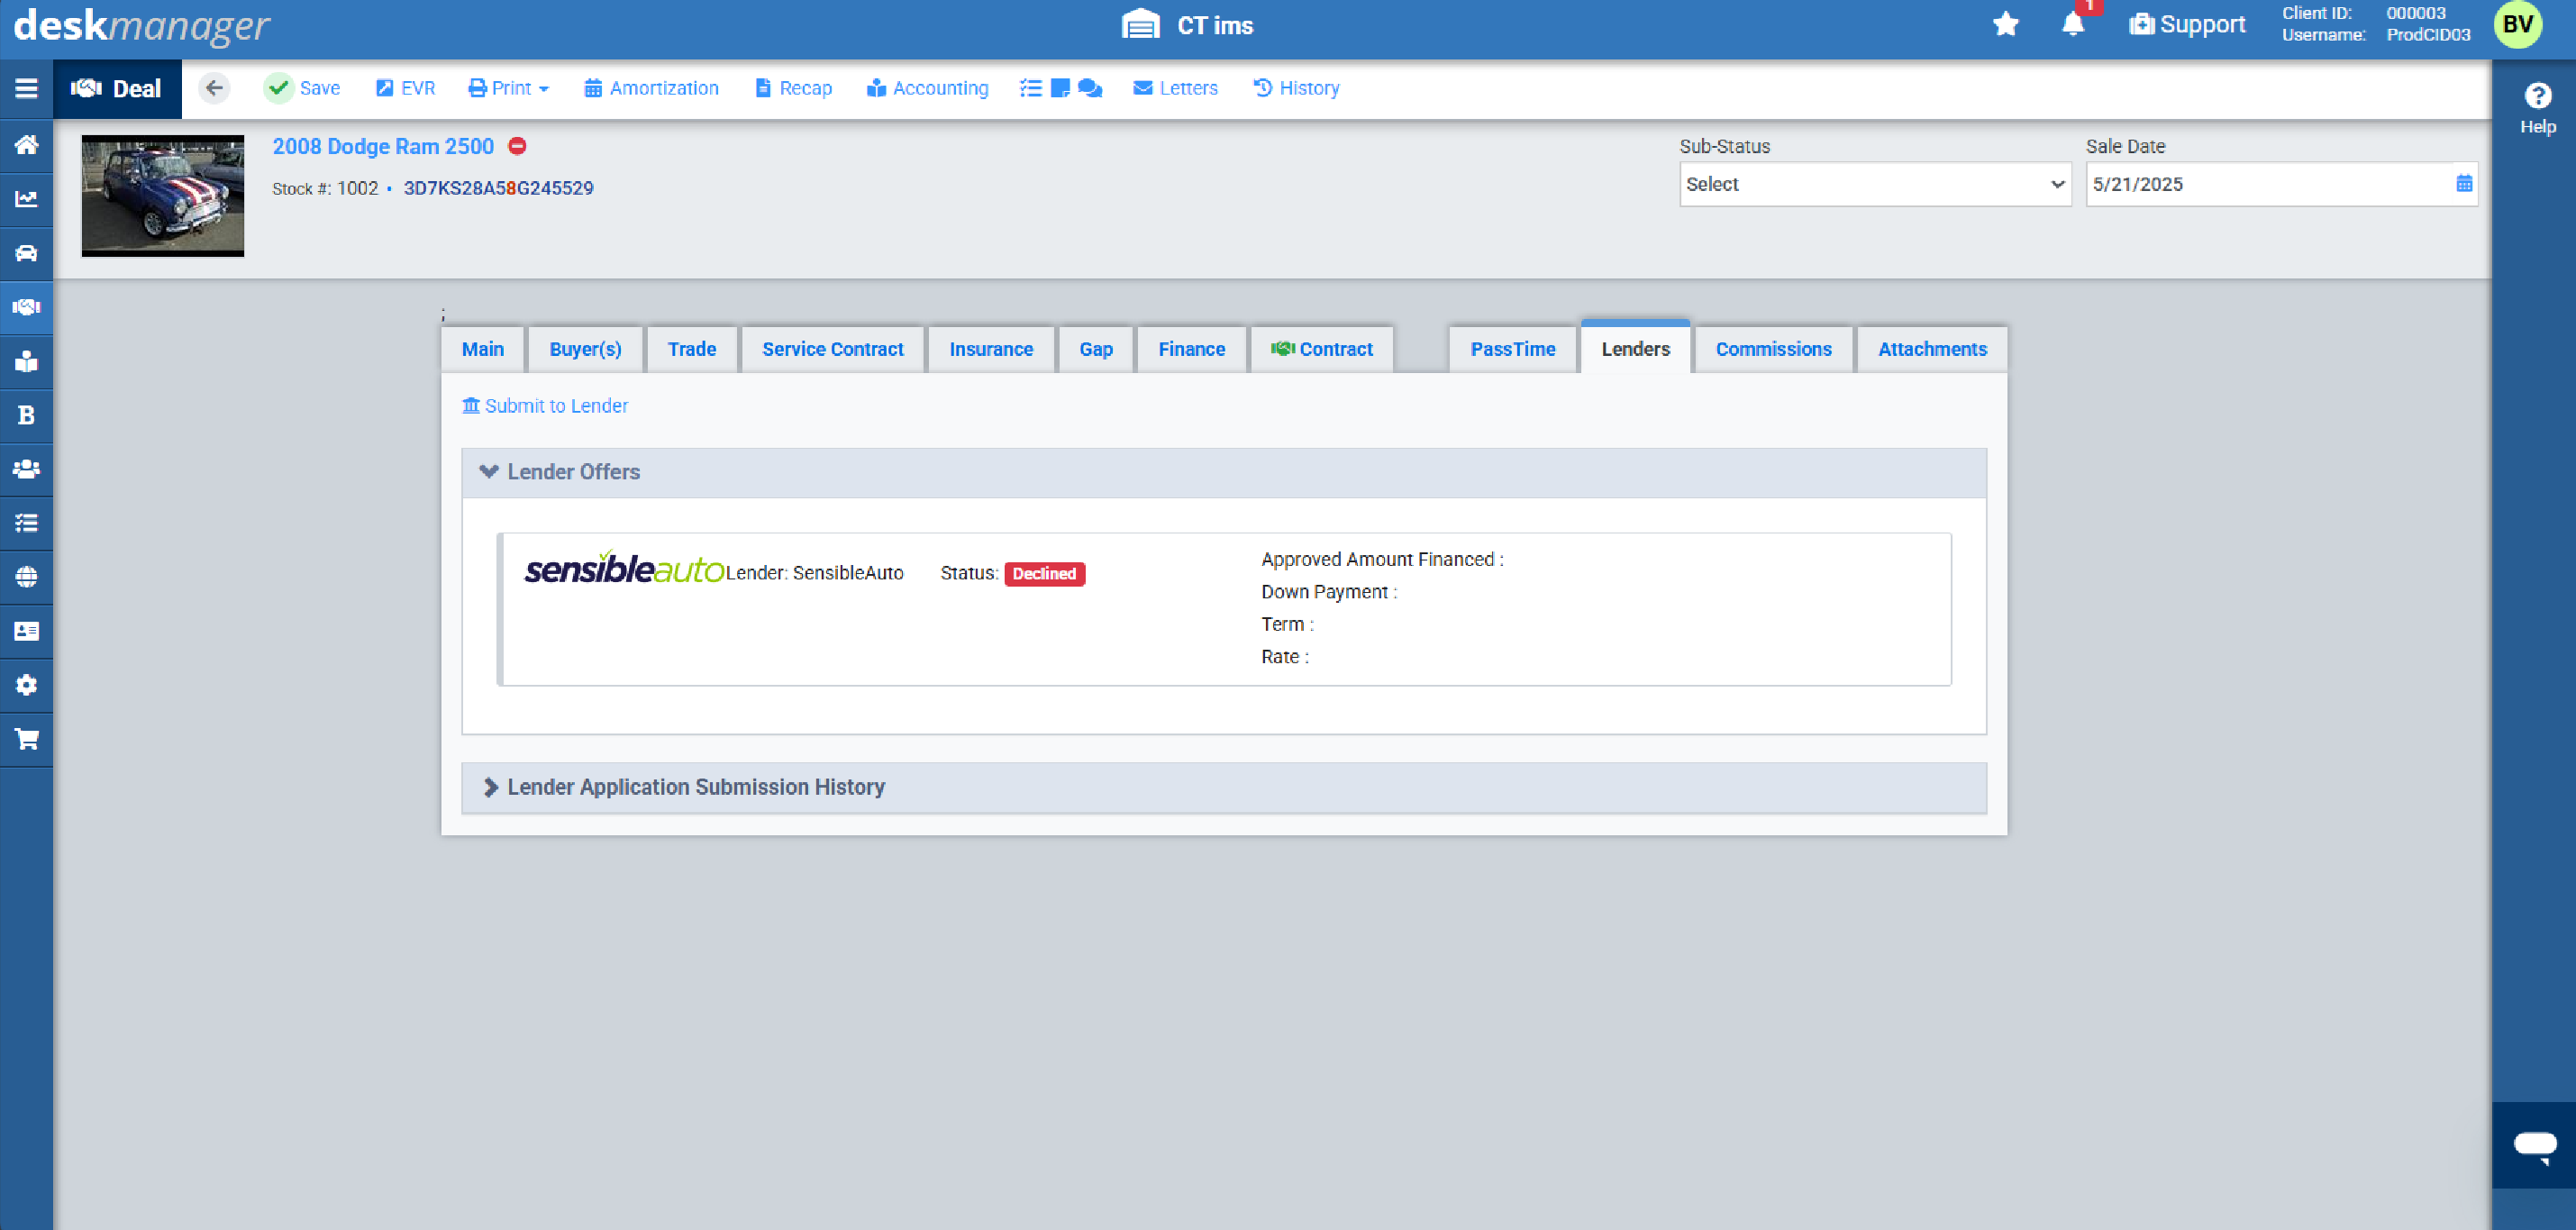Collapse the Lender Offers section

pos(1223,472)
